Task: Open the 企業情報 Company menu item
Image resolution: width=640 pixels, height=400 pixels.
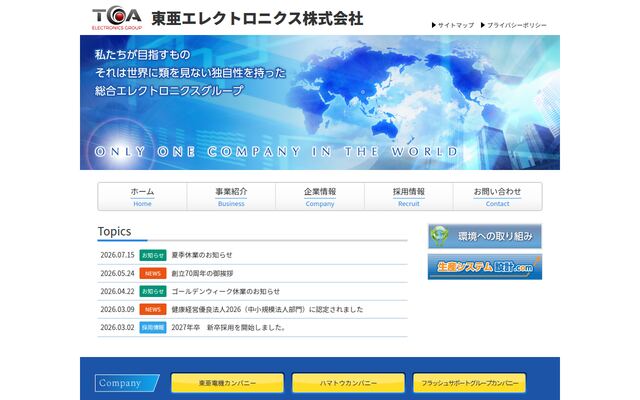Action: coord(320,197)
